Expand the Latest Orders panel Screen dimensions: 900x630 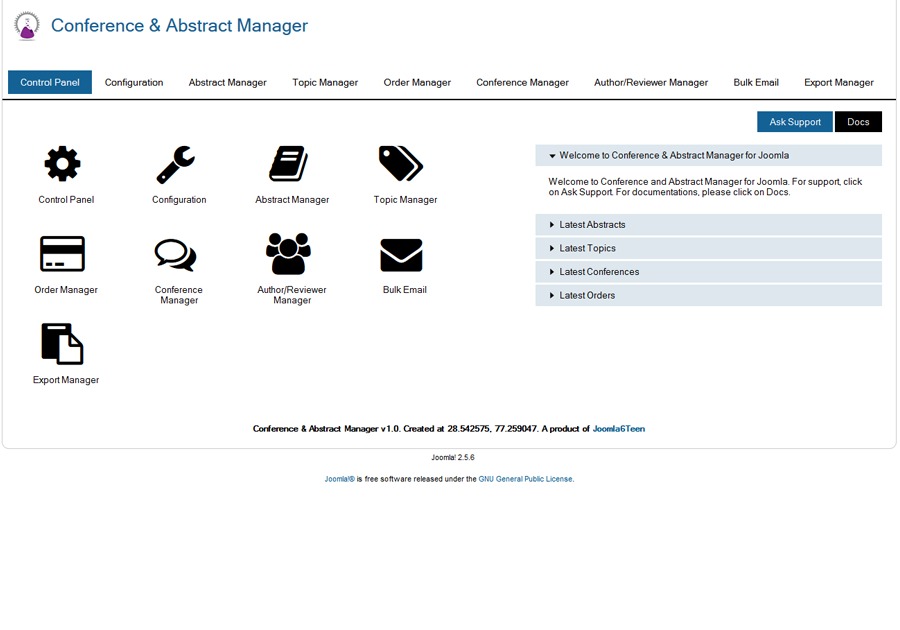[x=708, y=295]
